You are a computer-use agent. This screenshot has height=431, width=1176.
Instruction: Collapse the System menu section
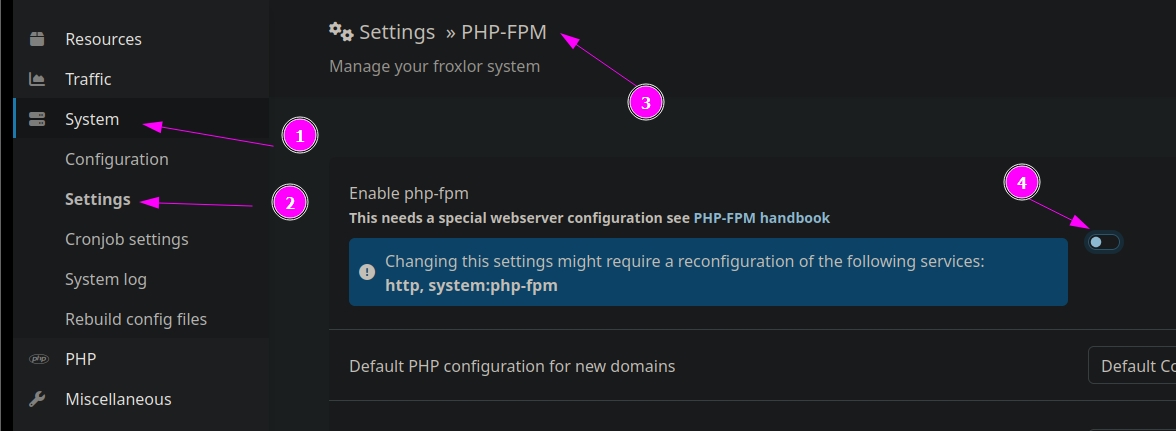141,119
